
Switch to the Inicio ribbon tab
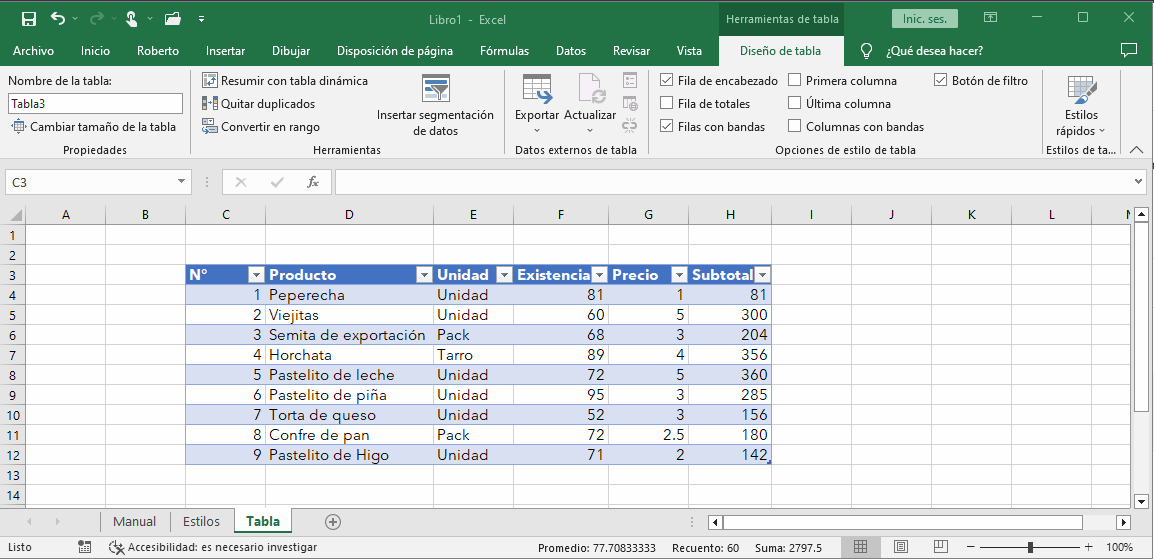coord(96,51)
